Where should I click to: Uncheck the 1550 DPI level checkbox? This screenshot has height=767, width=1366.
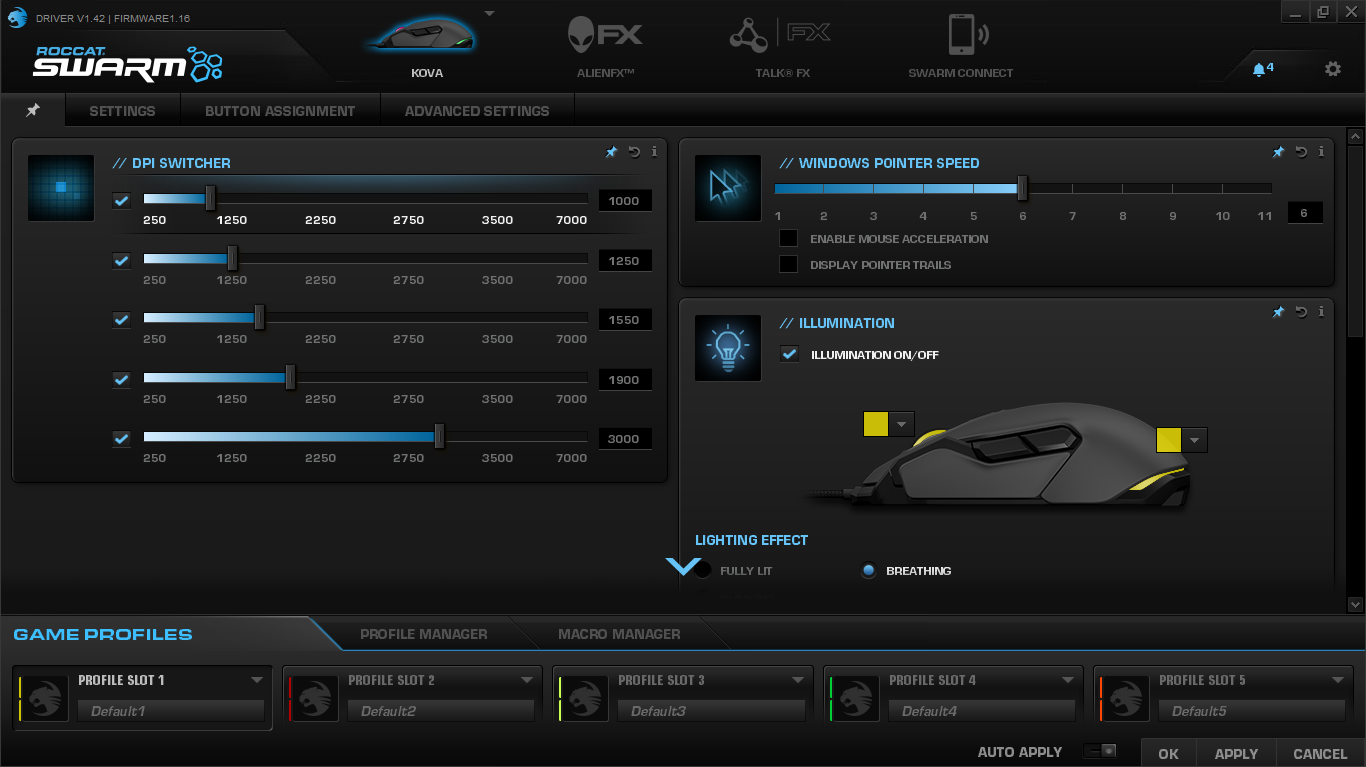click(121, 319)
